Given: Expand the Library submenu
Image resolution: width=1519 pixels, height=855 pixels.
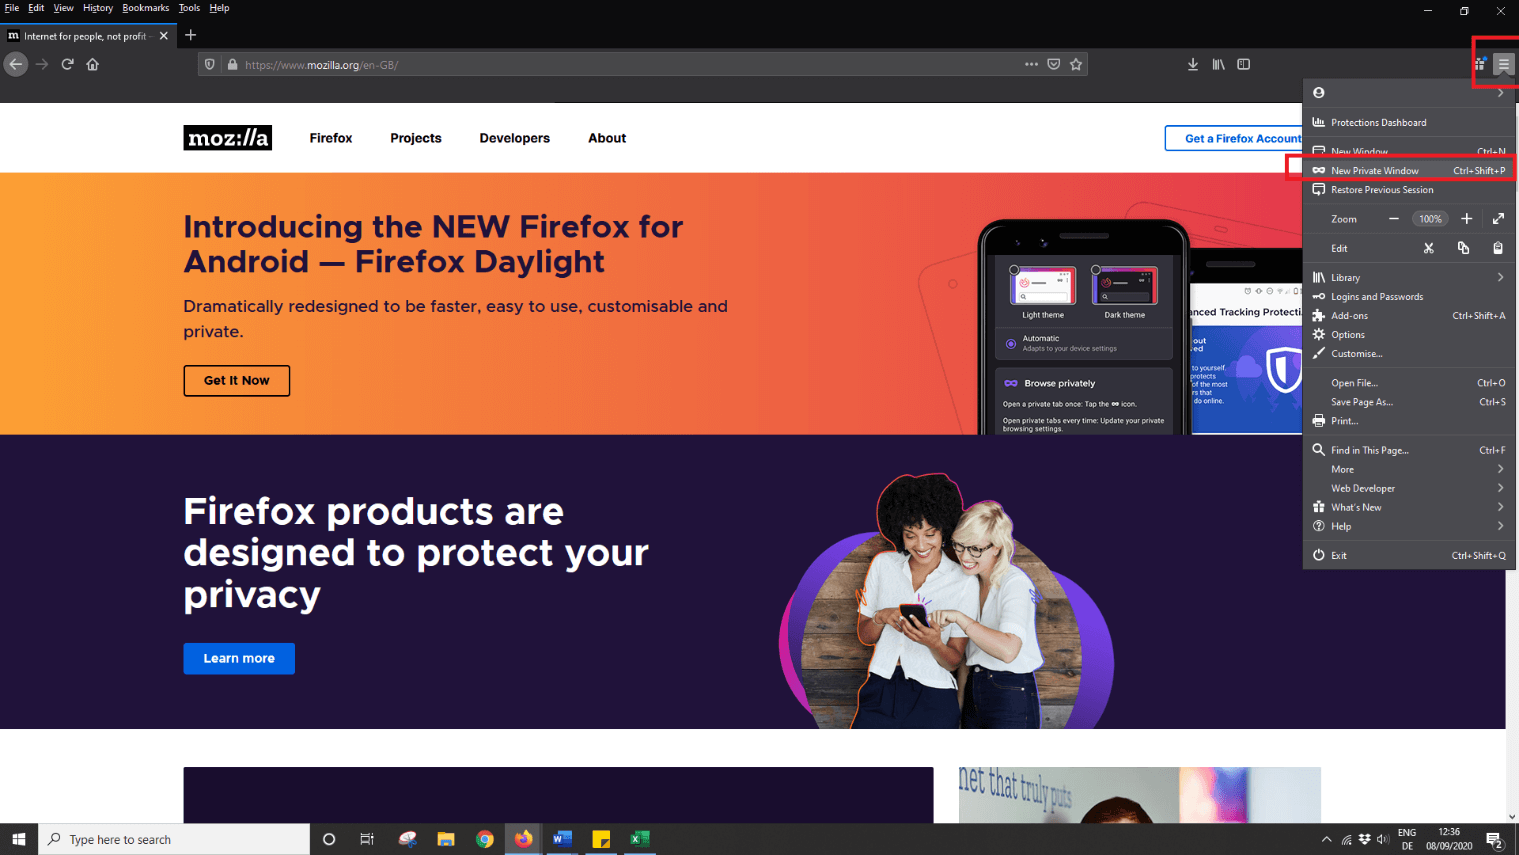Looking at the screenshot, I should pos(1409,278).
